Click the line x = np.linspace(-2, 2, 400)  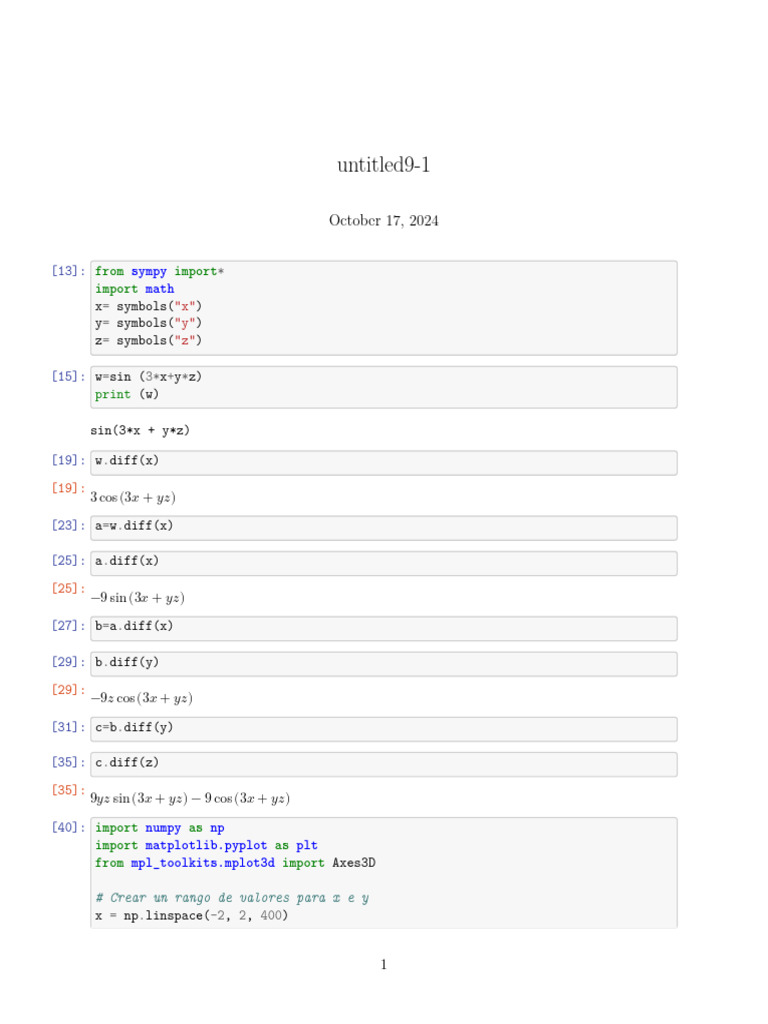point(191,916)
